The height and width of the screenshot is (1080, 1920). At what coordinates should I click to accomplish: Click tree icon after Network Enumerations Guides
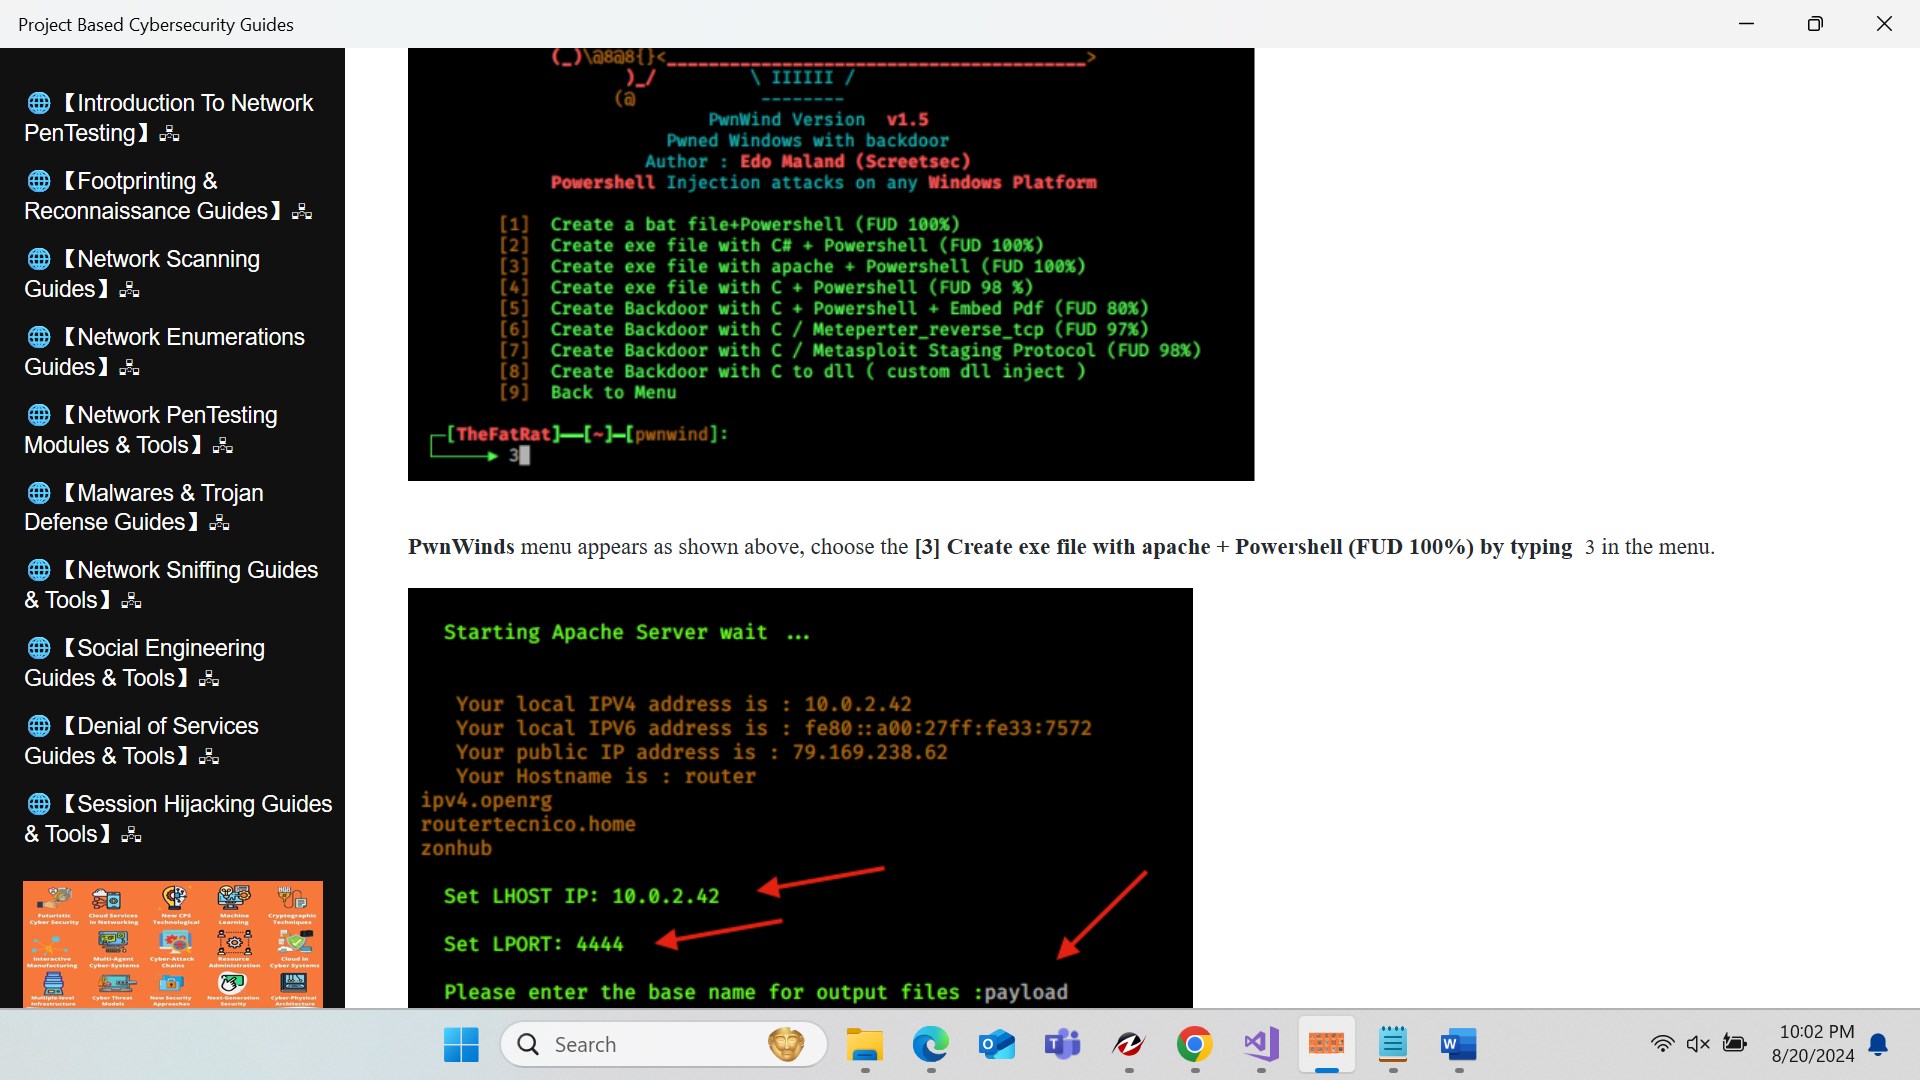(129, 368)
